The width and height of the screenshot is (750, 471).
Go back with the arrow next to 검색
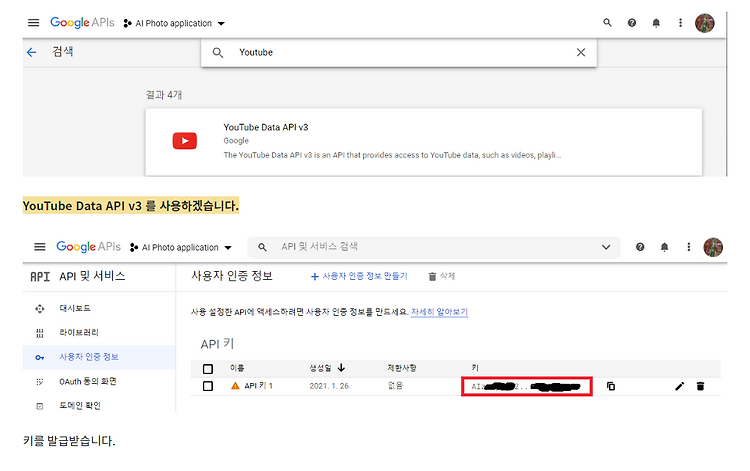32,52
